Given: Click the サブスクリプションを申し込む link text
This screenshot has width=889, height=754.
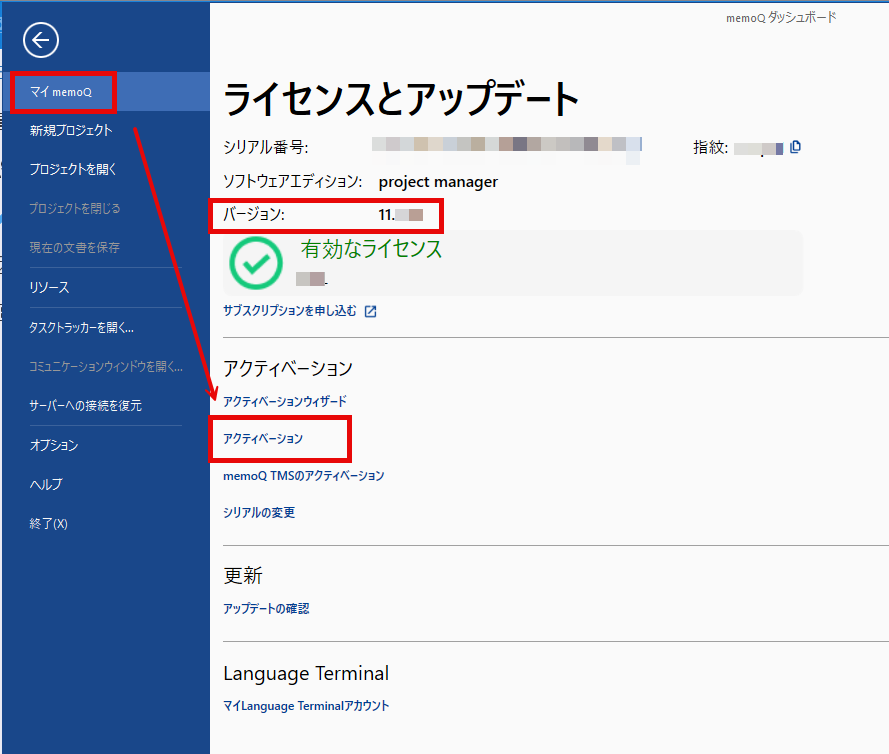Looking at the screenshot, I should pyautogui.click(x=289, y=311).
